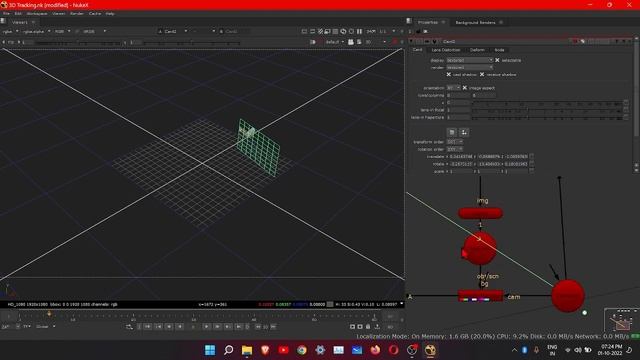
Task: Open the Card2 render mode dropdown
Action: (x=470, y=67)
